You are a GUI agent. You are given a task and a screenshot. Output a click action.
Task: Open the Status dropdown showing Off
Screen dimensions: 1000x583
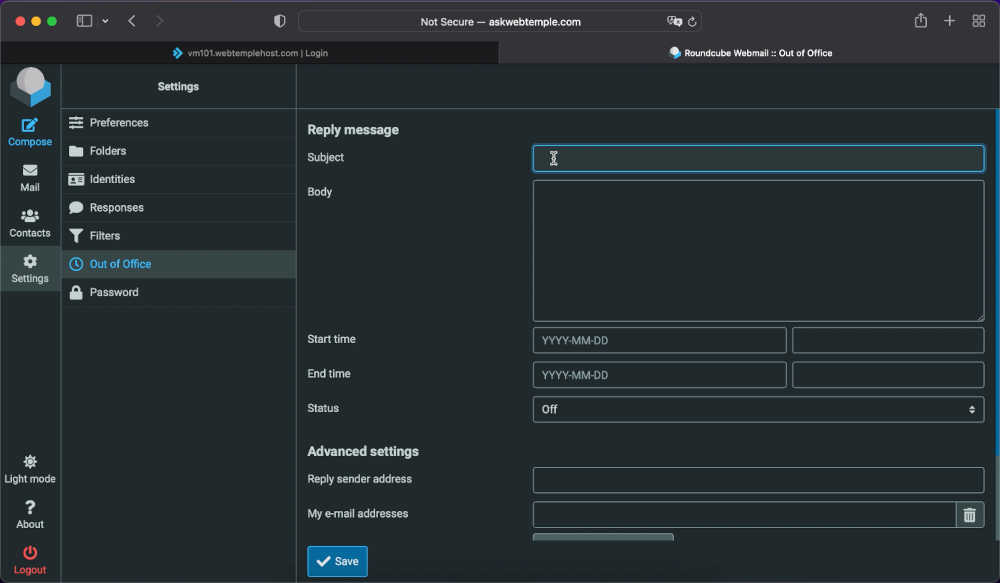click(x=758, y=410)
